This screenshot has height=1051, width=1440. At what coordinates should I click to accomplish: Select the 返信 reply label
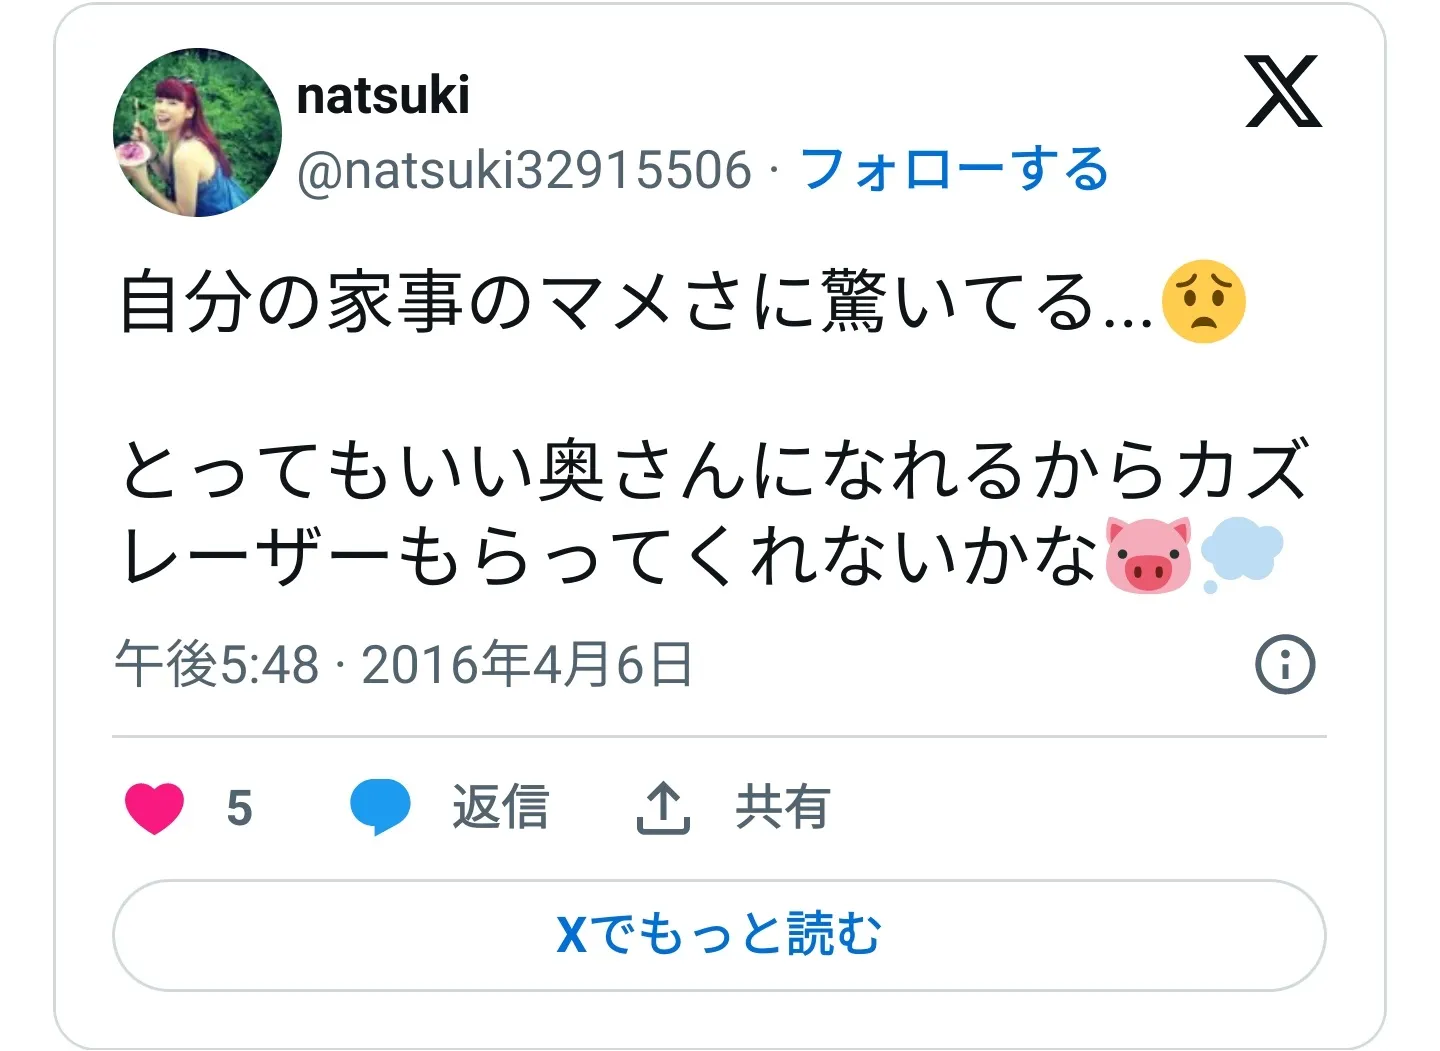point(500,807)
